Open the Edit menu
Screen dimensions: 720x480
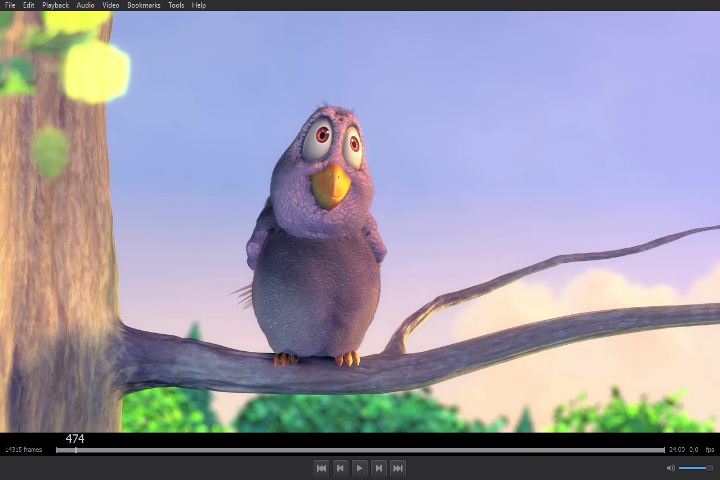(29, 5)
